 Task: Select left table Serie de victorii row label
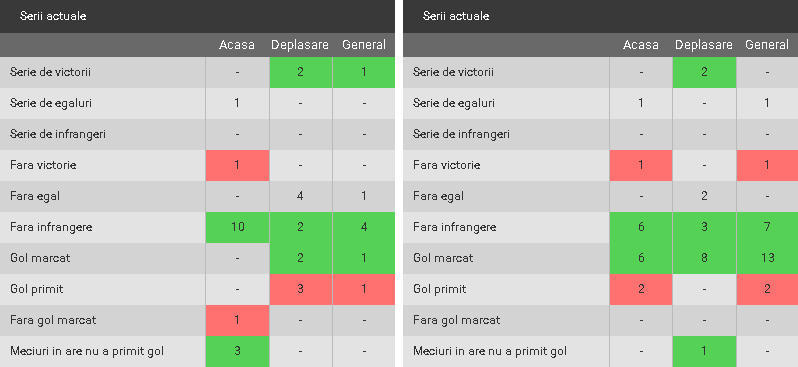(50, 72)
